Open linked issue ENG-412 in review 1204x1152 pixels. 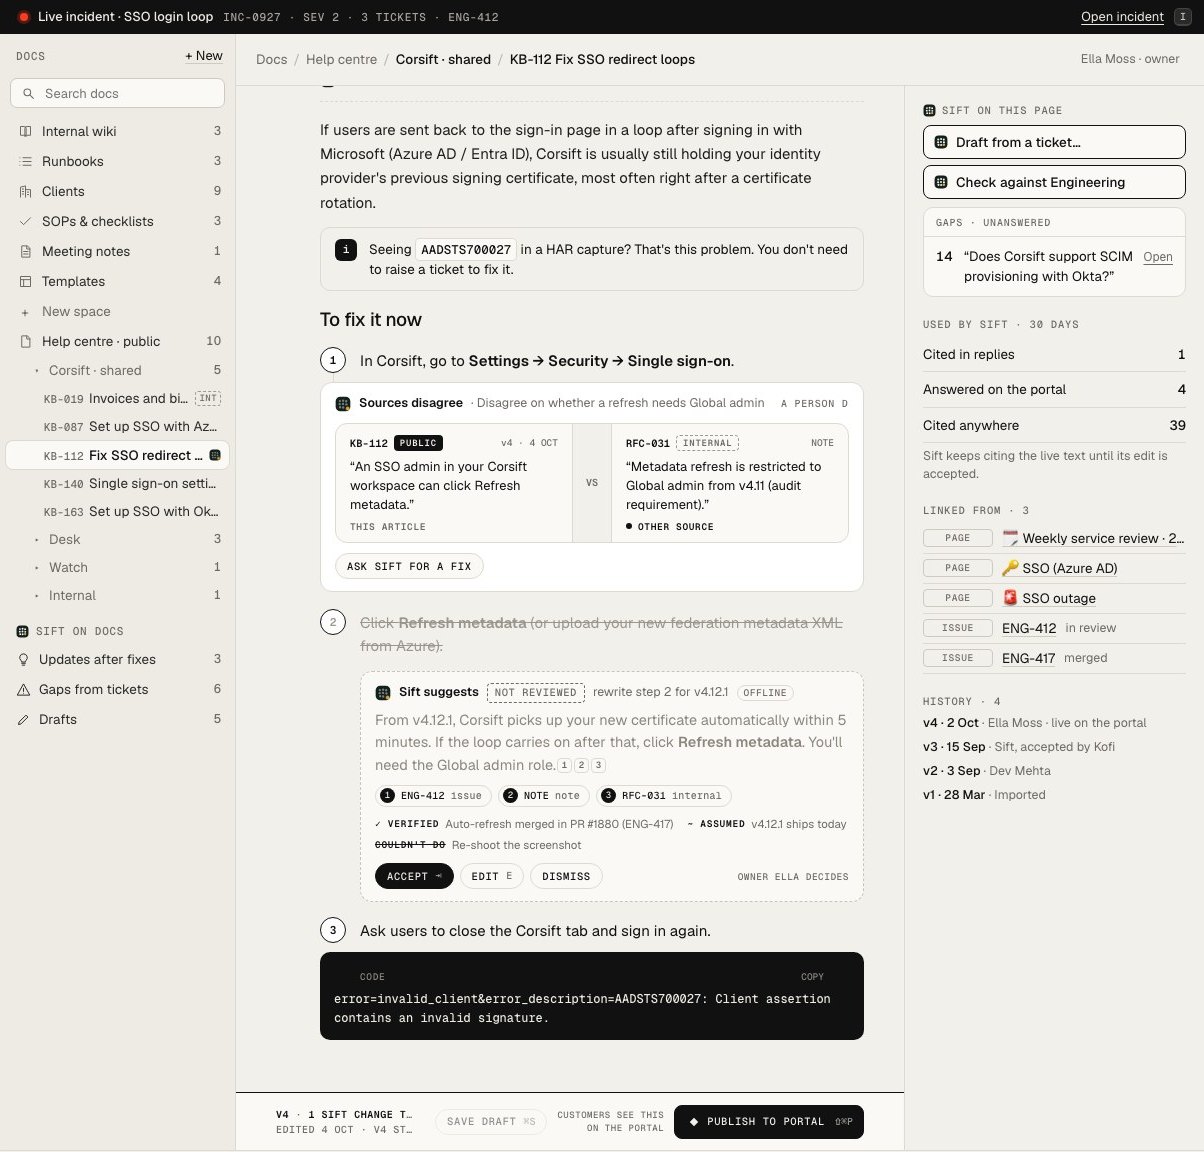pos(1029,628)
